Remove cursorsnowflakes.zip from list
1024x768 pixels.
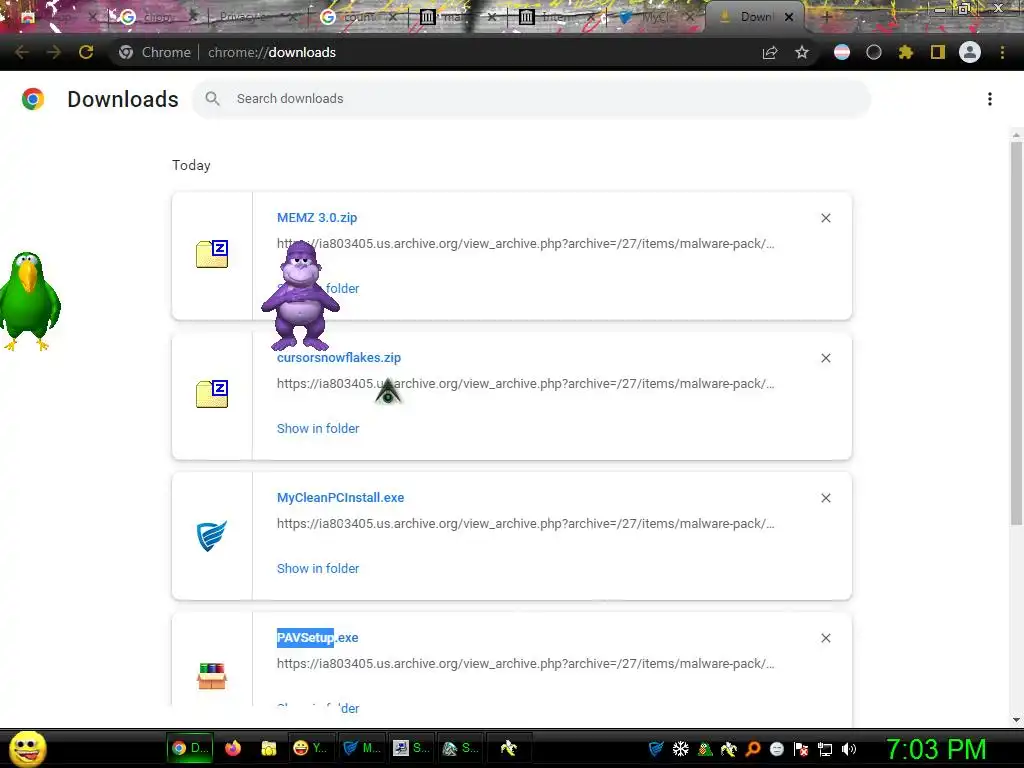tap(826, 358)
